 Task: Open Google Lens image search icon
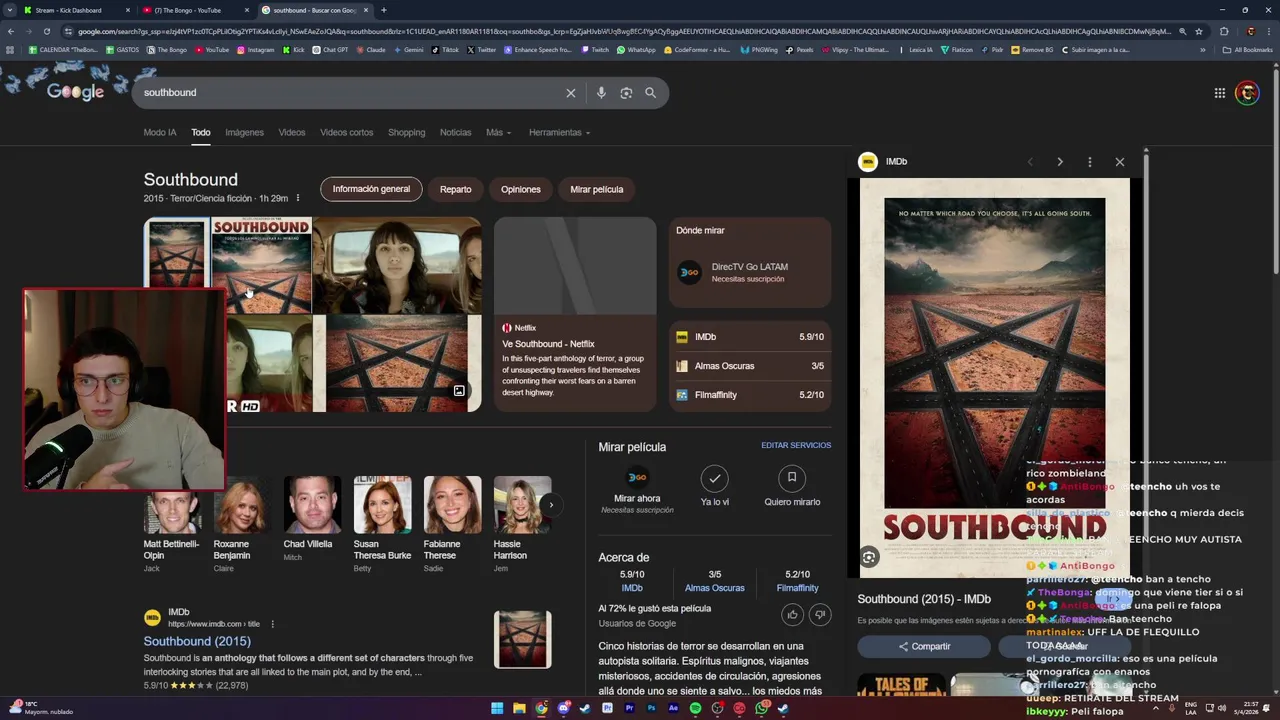(x=626, y=93)
